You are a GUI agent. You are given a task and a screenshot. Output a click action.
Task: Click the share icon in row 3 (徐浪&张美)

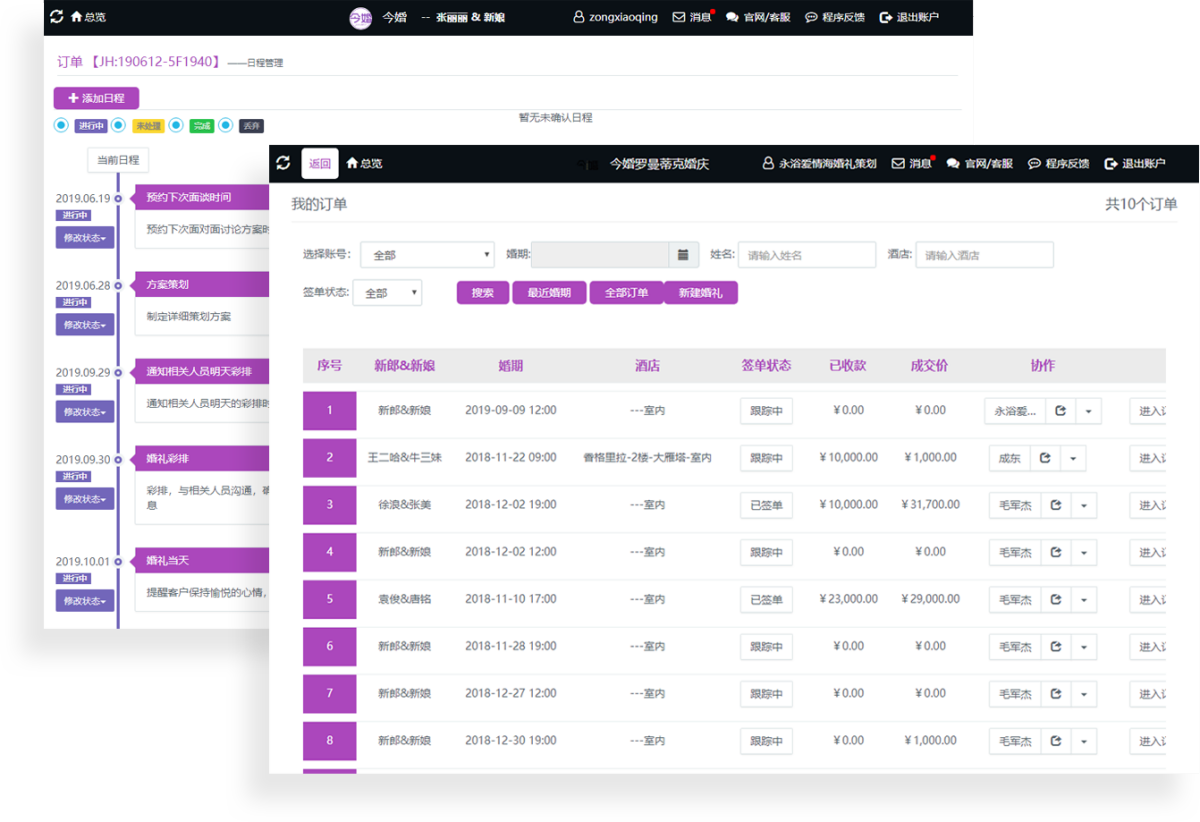point(1055,505)
